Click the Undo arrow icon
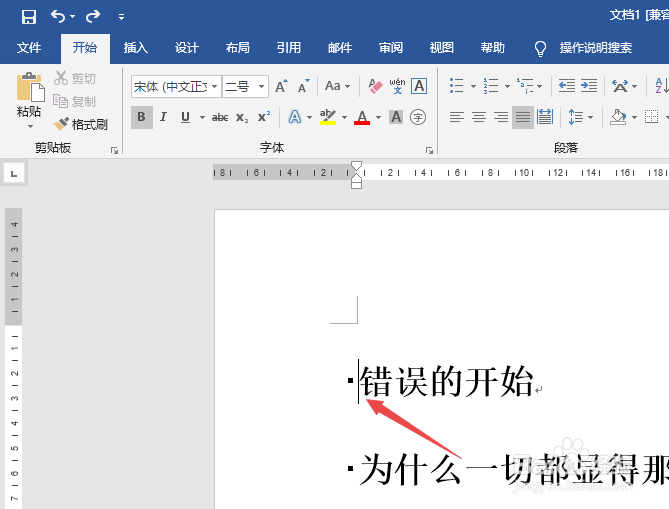669x509 pixels. 58,16
